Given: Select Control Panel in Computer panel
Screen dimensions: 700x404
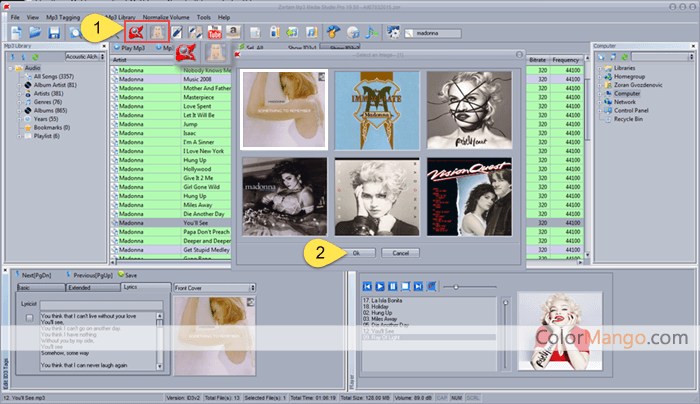Looking at the screenshot, I should point(631,111).
